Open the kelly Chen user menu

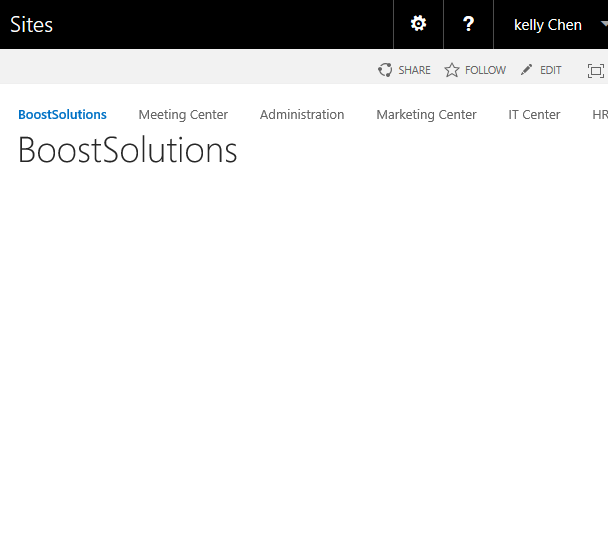pos(547,25)
